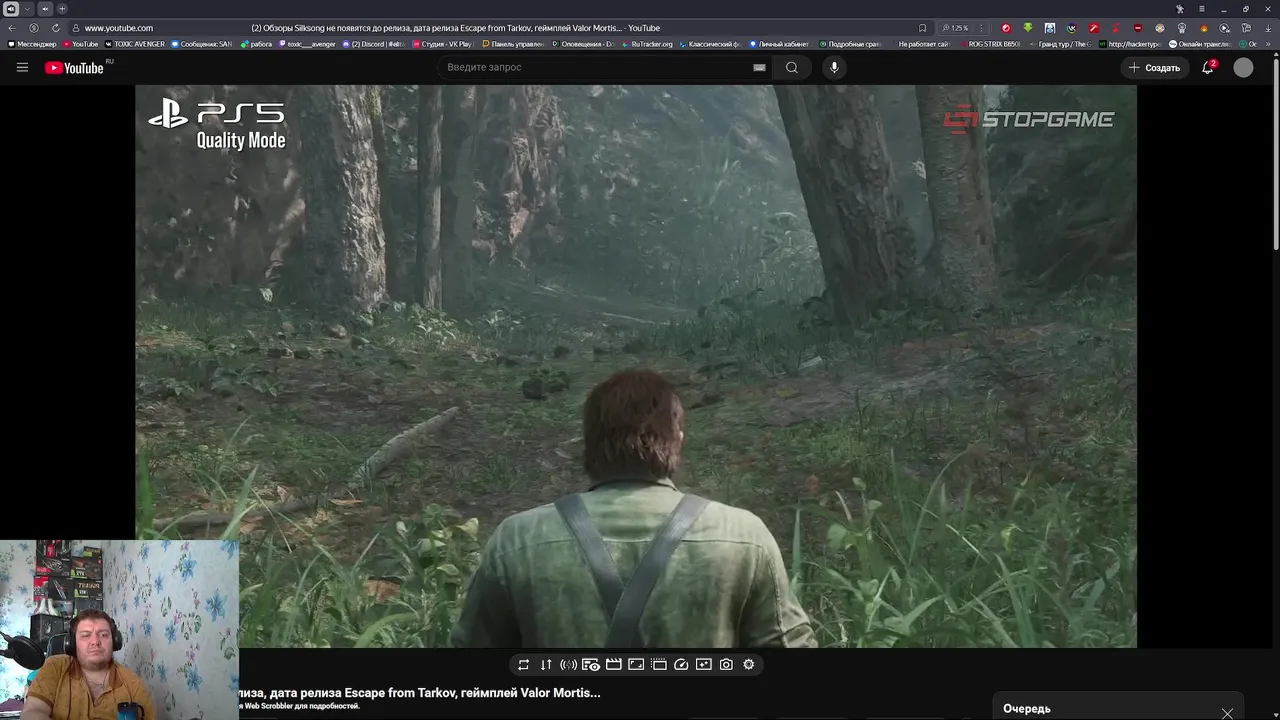Click the browser back arrow
This screenshot has width=1280, height=720.
(x=11, y=28)
